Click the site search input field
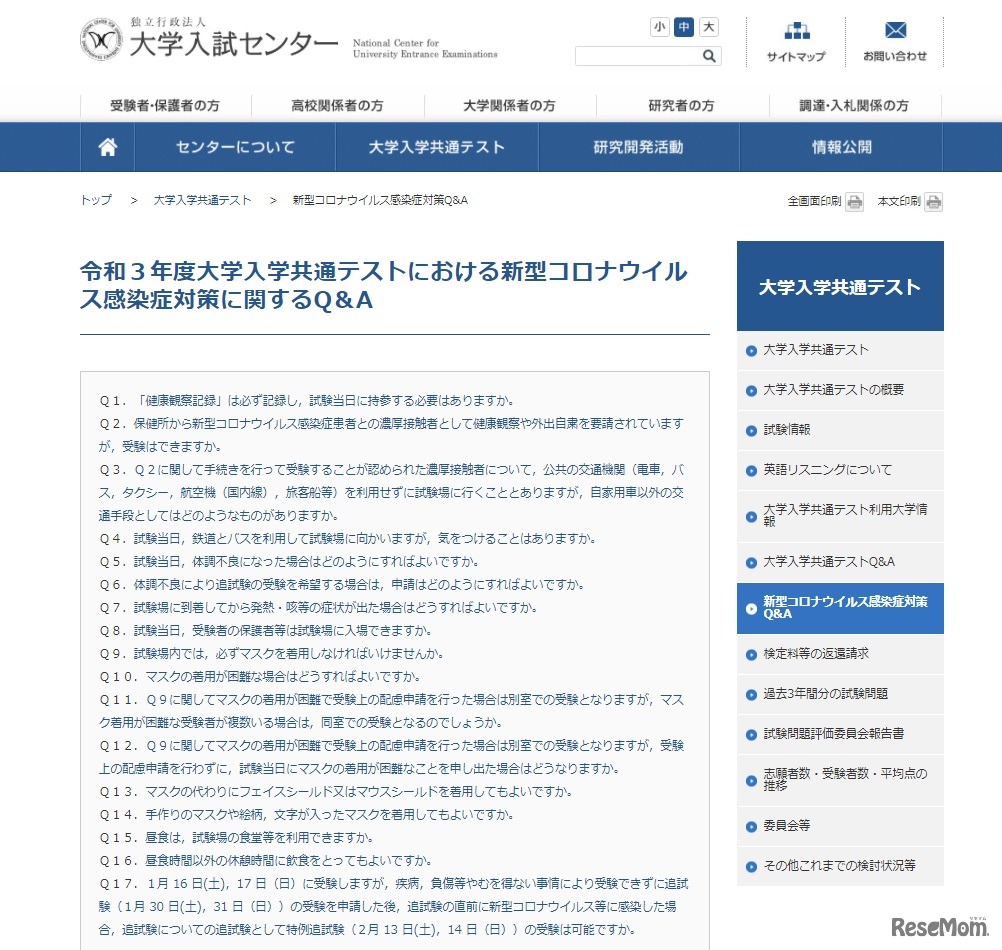This screenshot has width=1002, height=950. 638,56
